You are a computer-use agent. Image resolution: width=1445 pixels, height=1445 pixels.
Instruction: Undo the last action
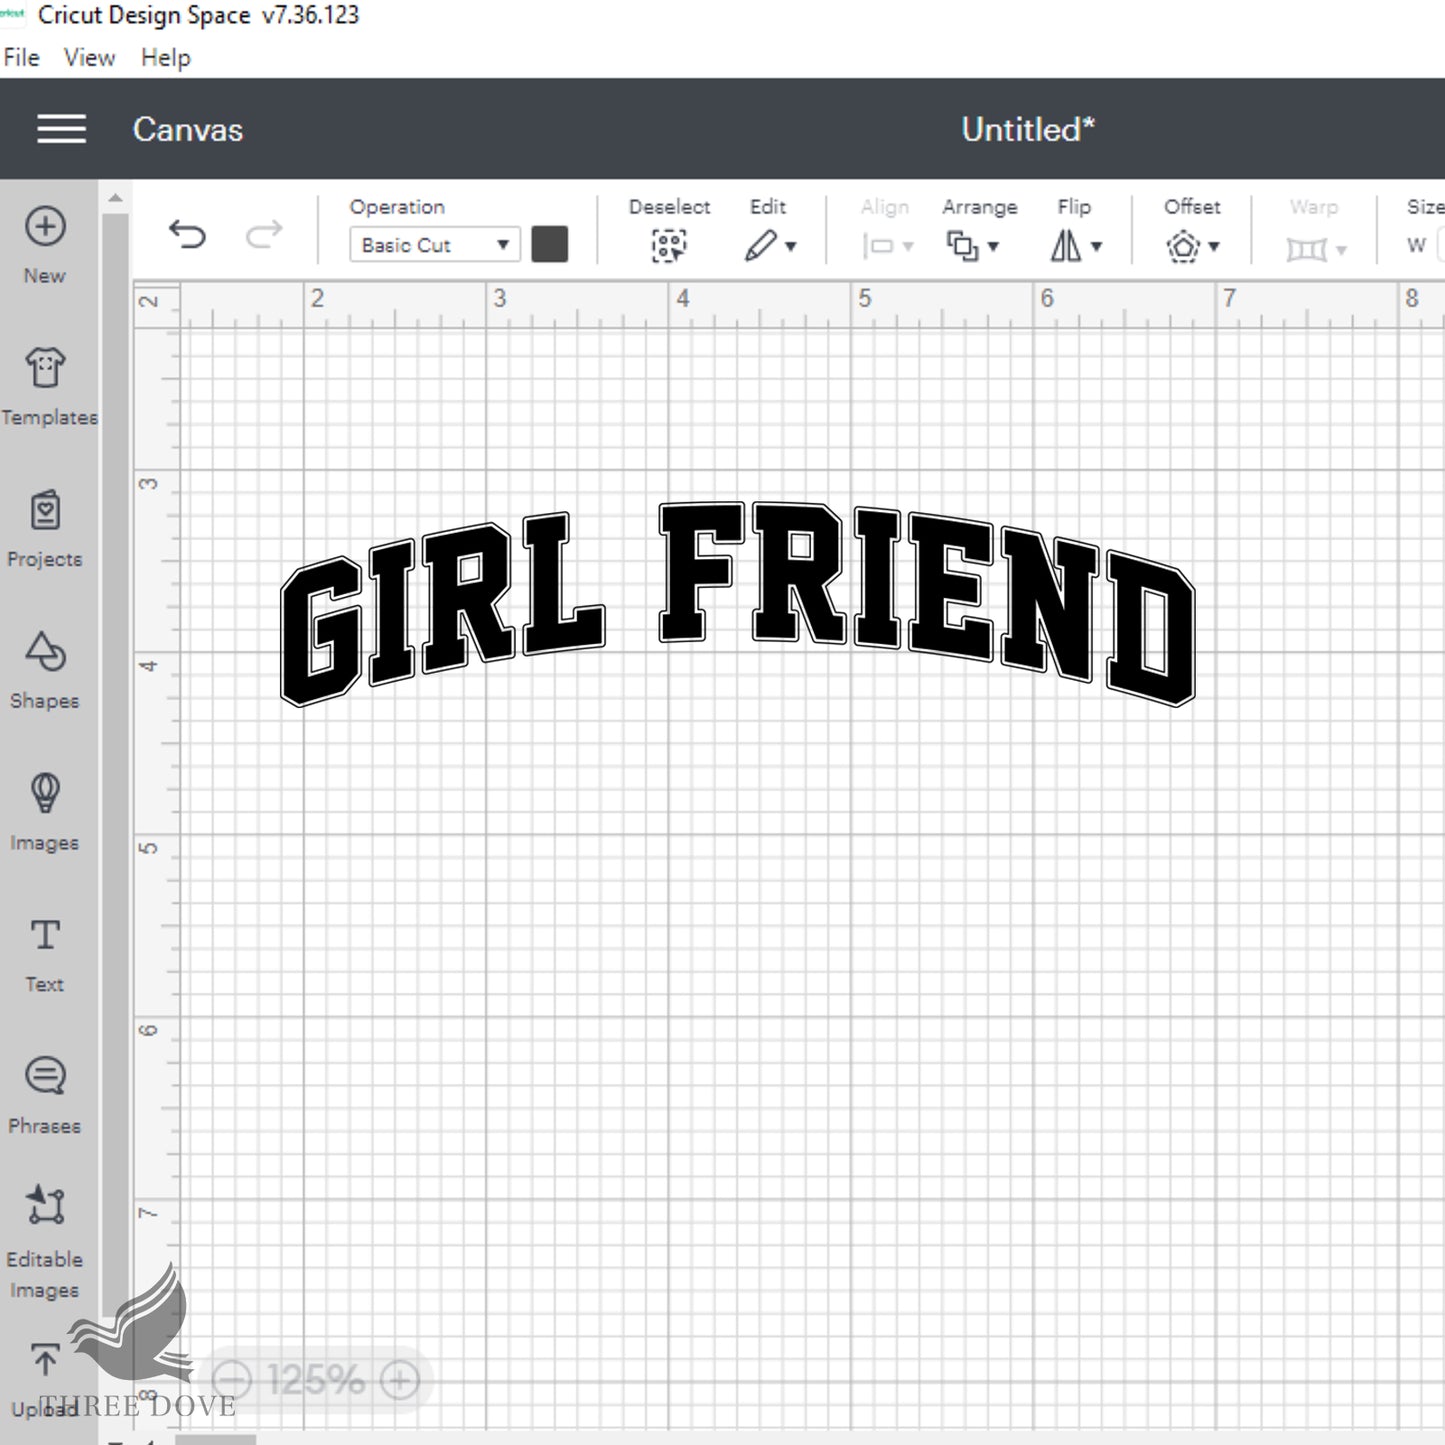coord(187,235)
